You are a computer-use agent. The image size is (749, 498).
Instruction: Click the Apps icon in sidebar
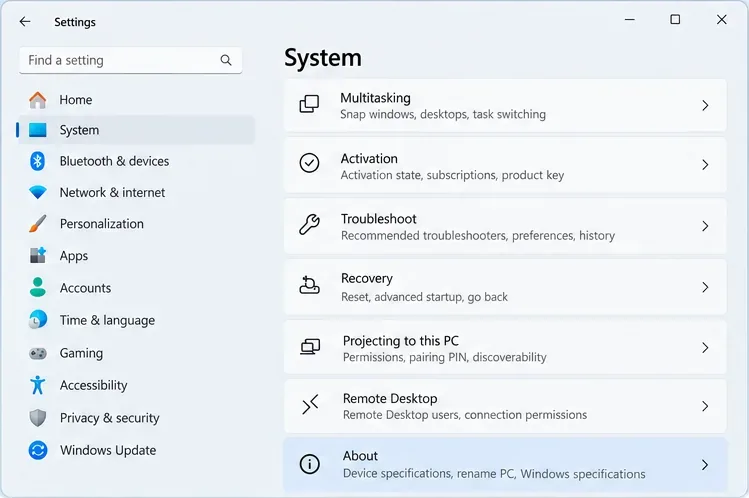pyautogui.click(x=38, y=255)
